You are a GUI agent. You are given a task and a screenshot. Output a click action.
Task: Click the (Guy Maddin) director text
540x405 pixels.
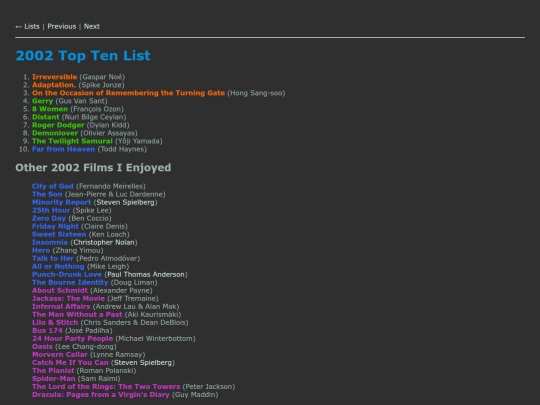click(195, 395)
